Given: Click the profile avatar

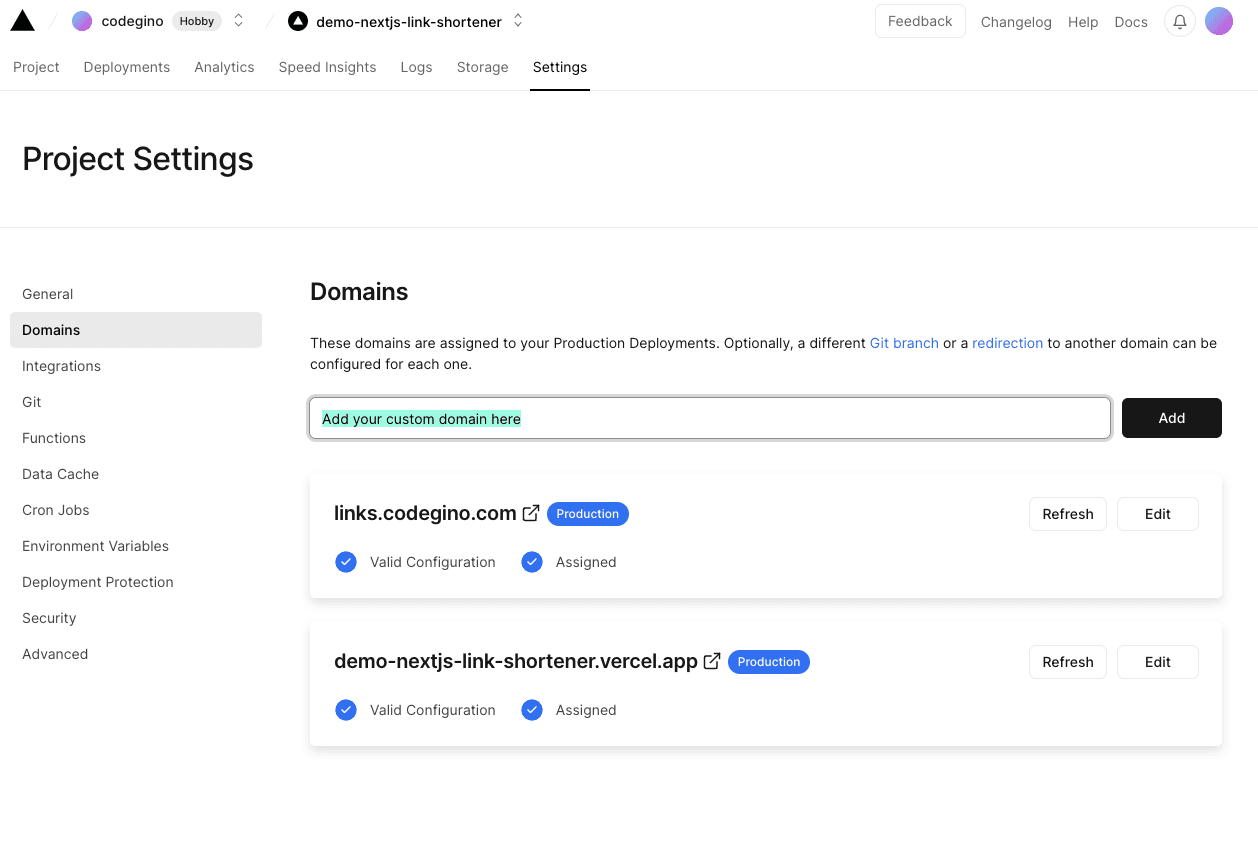Looking at the screenshot, I should (x=1219, y=20).
